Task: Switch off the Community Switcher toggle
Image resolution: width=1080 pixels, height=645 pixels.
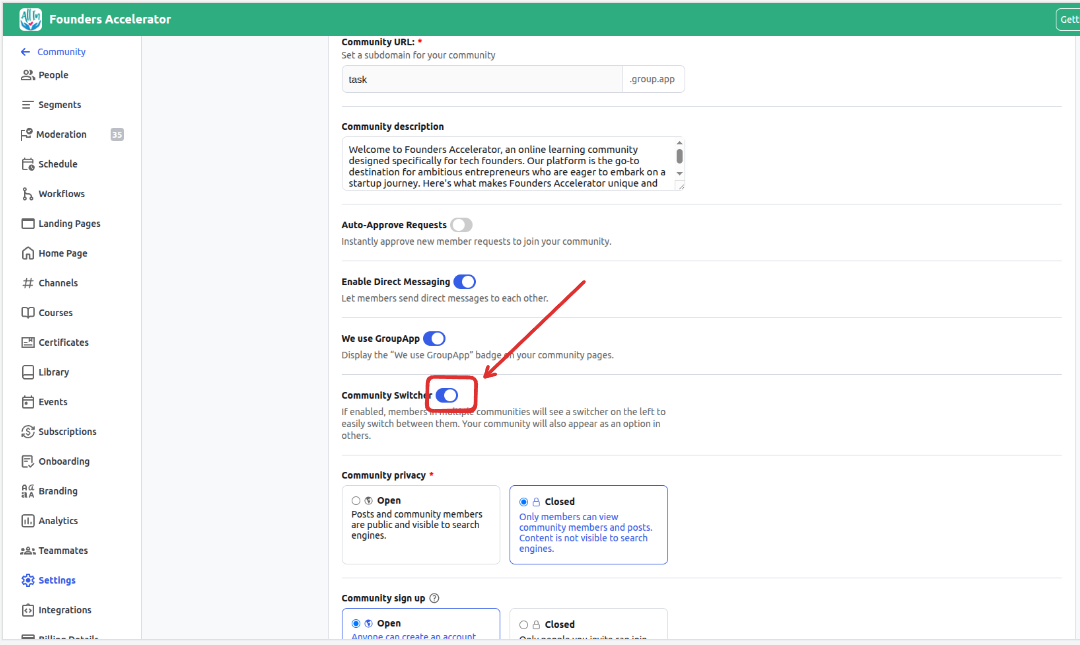Action: 447,395
